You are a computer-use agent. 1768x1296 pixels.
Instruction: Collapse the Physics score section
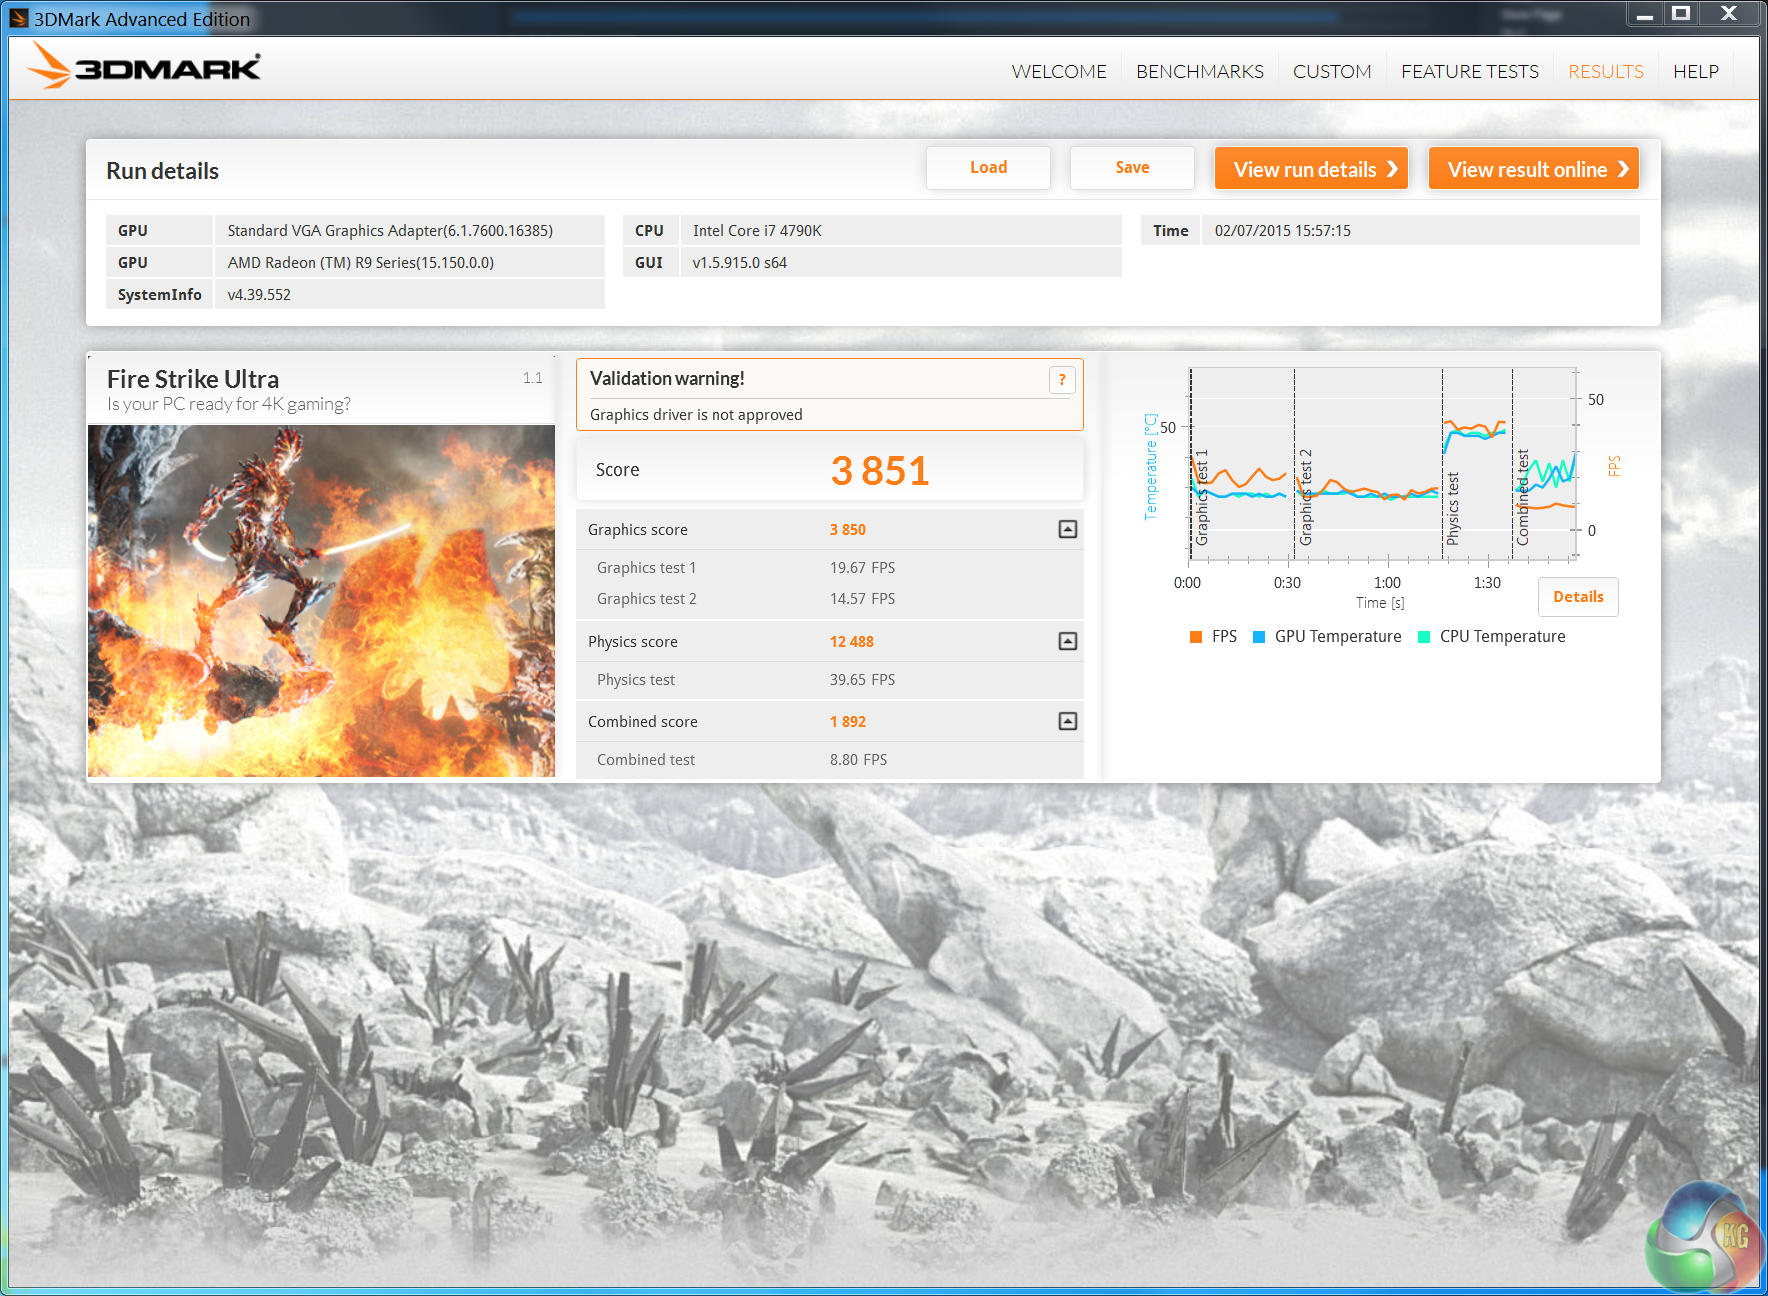1067,642
